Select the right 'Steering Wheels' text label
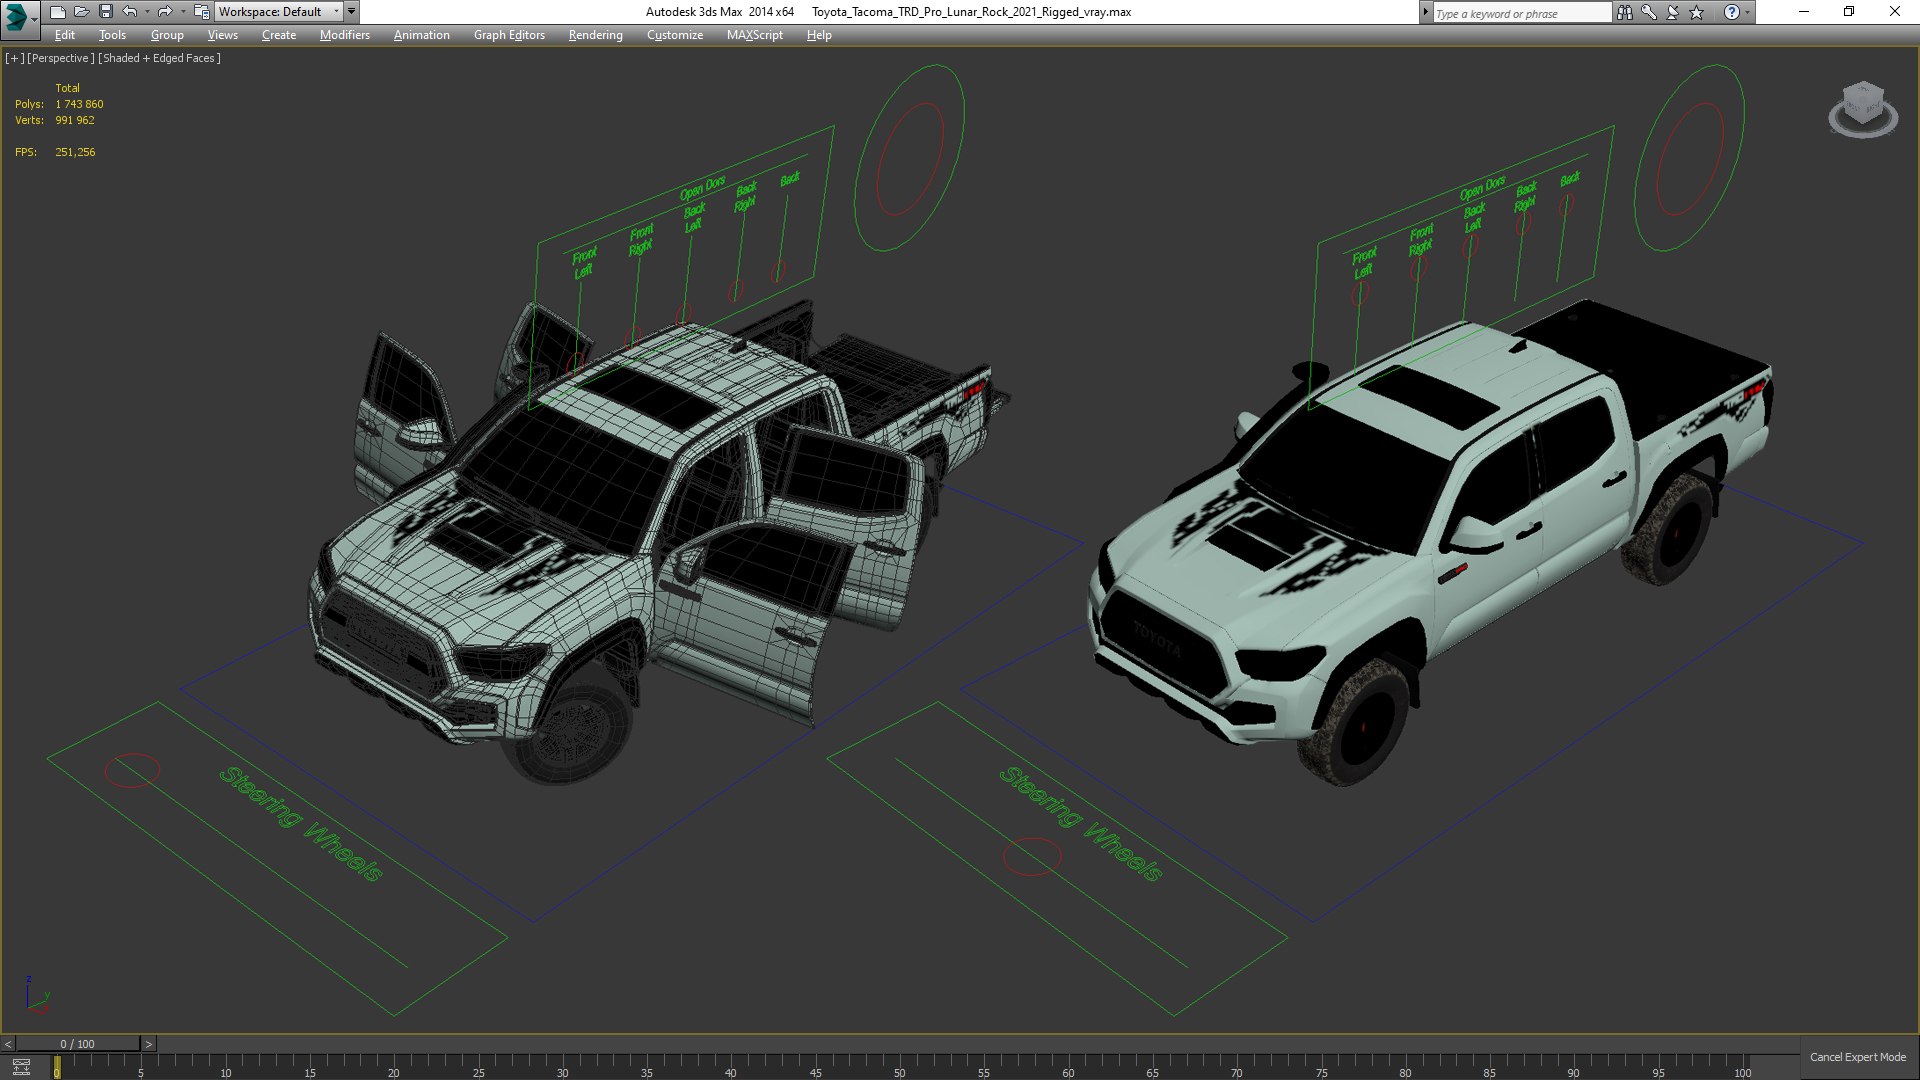The image size is (1920, 1080). tap(1081, 824)
